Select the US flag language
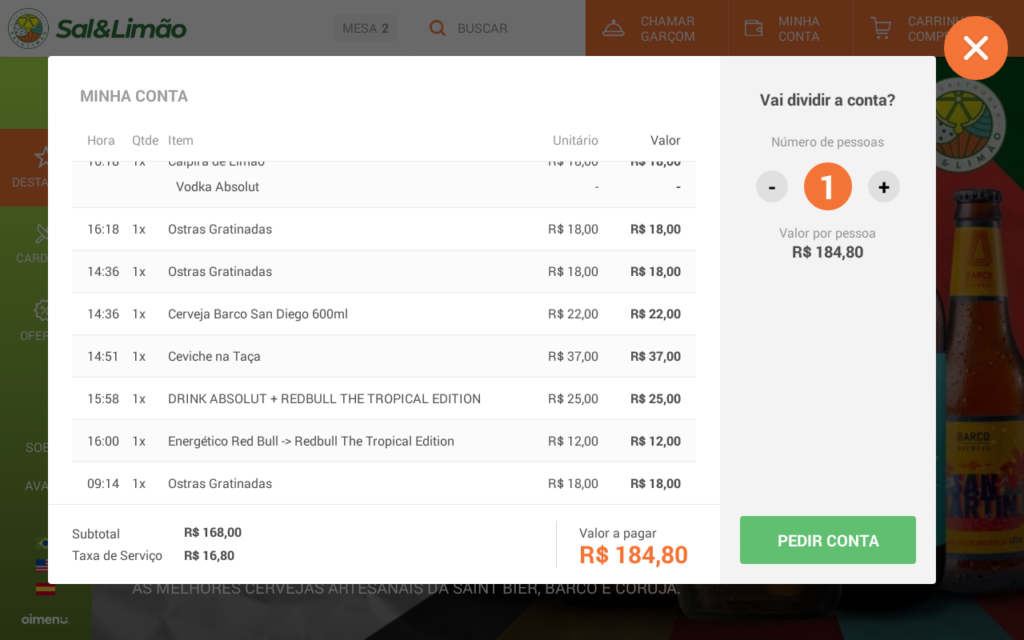This screenshot has width=1024, height=640. coord(42,565)
